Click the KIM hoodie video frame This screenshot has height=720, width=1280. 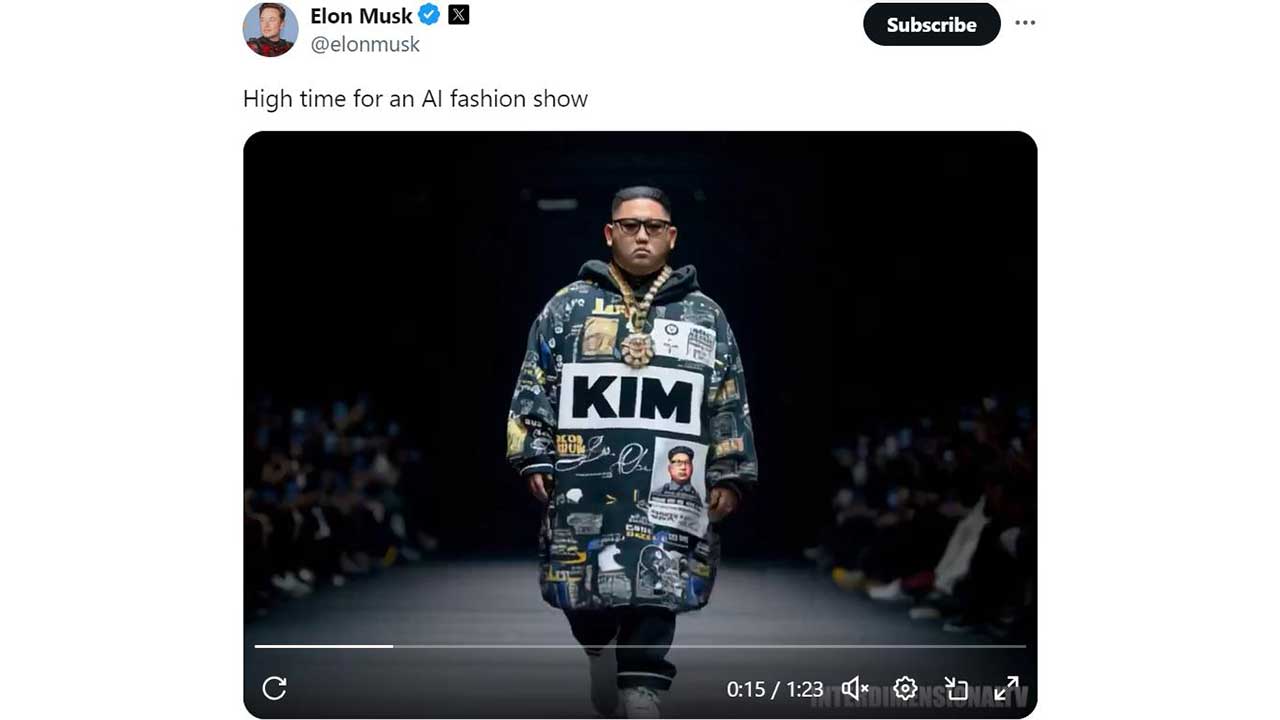click(x=640, y=424)
